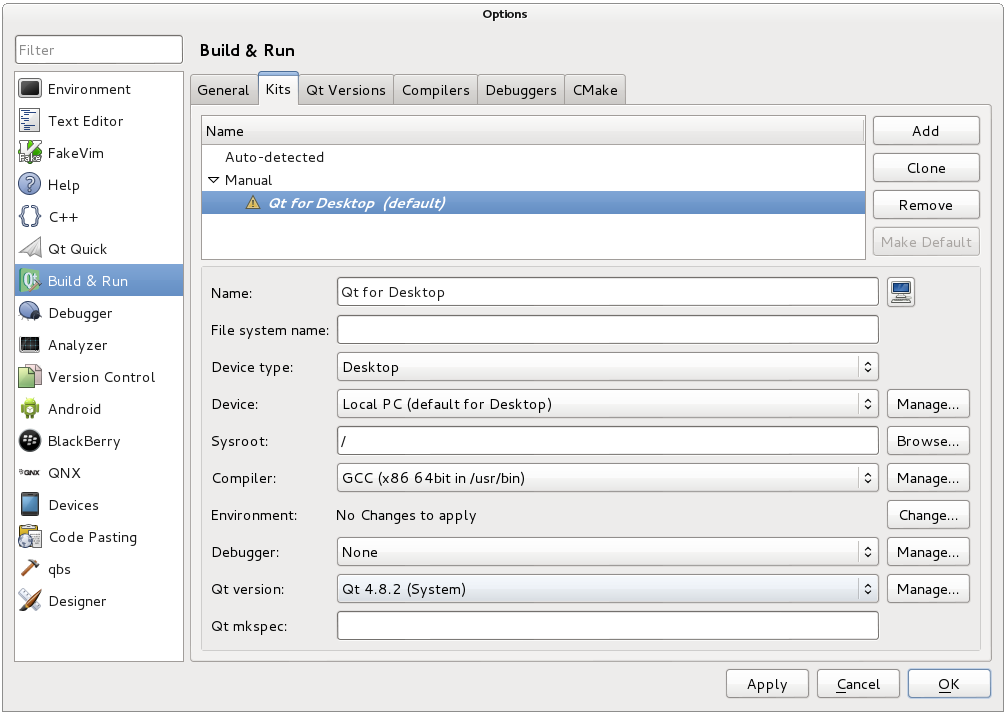Click Manage button next to Device
Viewport: 1008px width, 716px height.
point(928,404)
